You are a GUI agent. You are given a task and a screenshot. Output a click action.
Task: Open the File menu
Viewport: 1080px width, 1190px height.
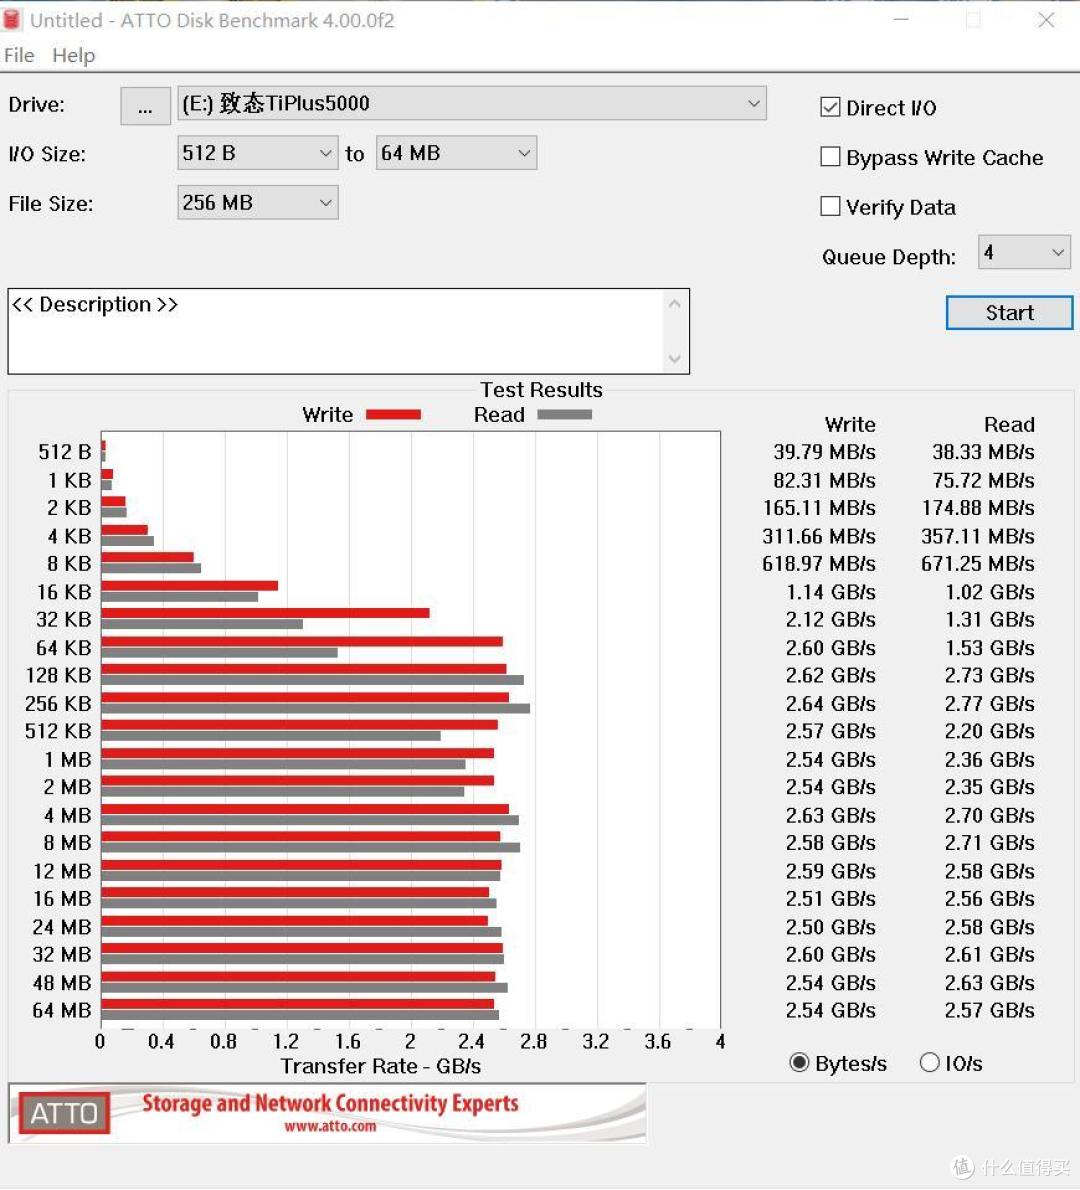coord(19,55)
